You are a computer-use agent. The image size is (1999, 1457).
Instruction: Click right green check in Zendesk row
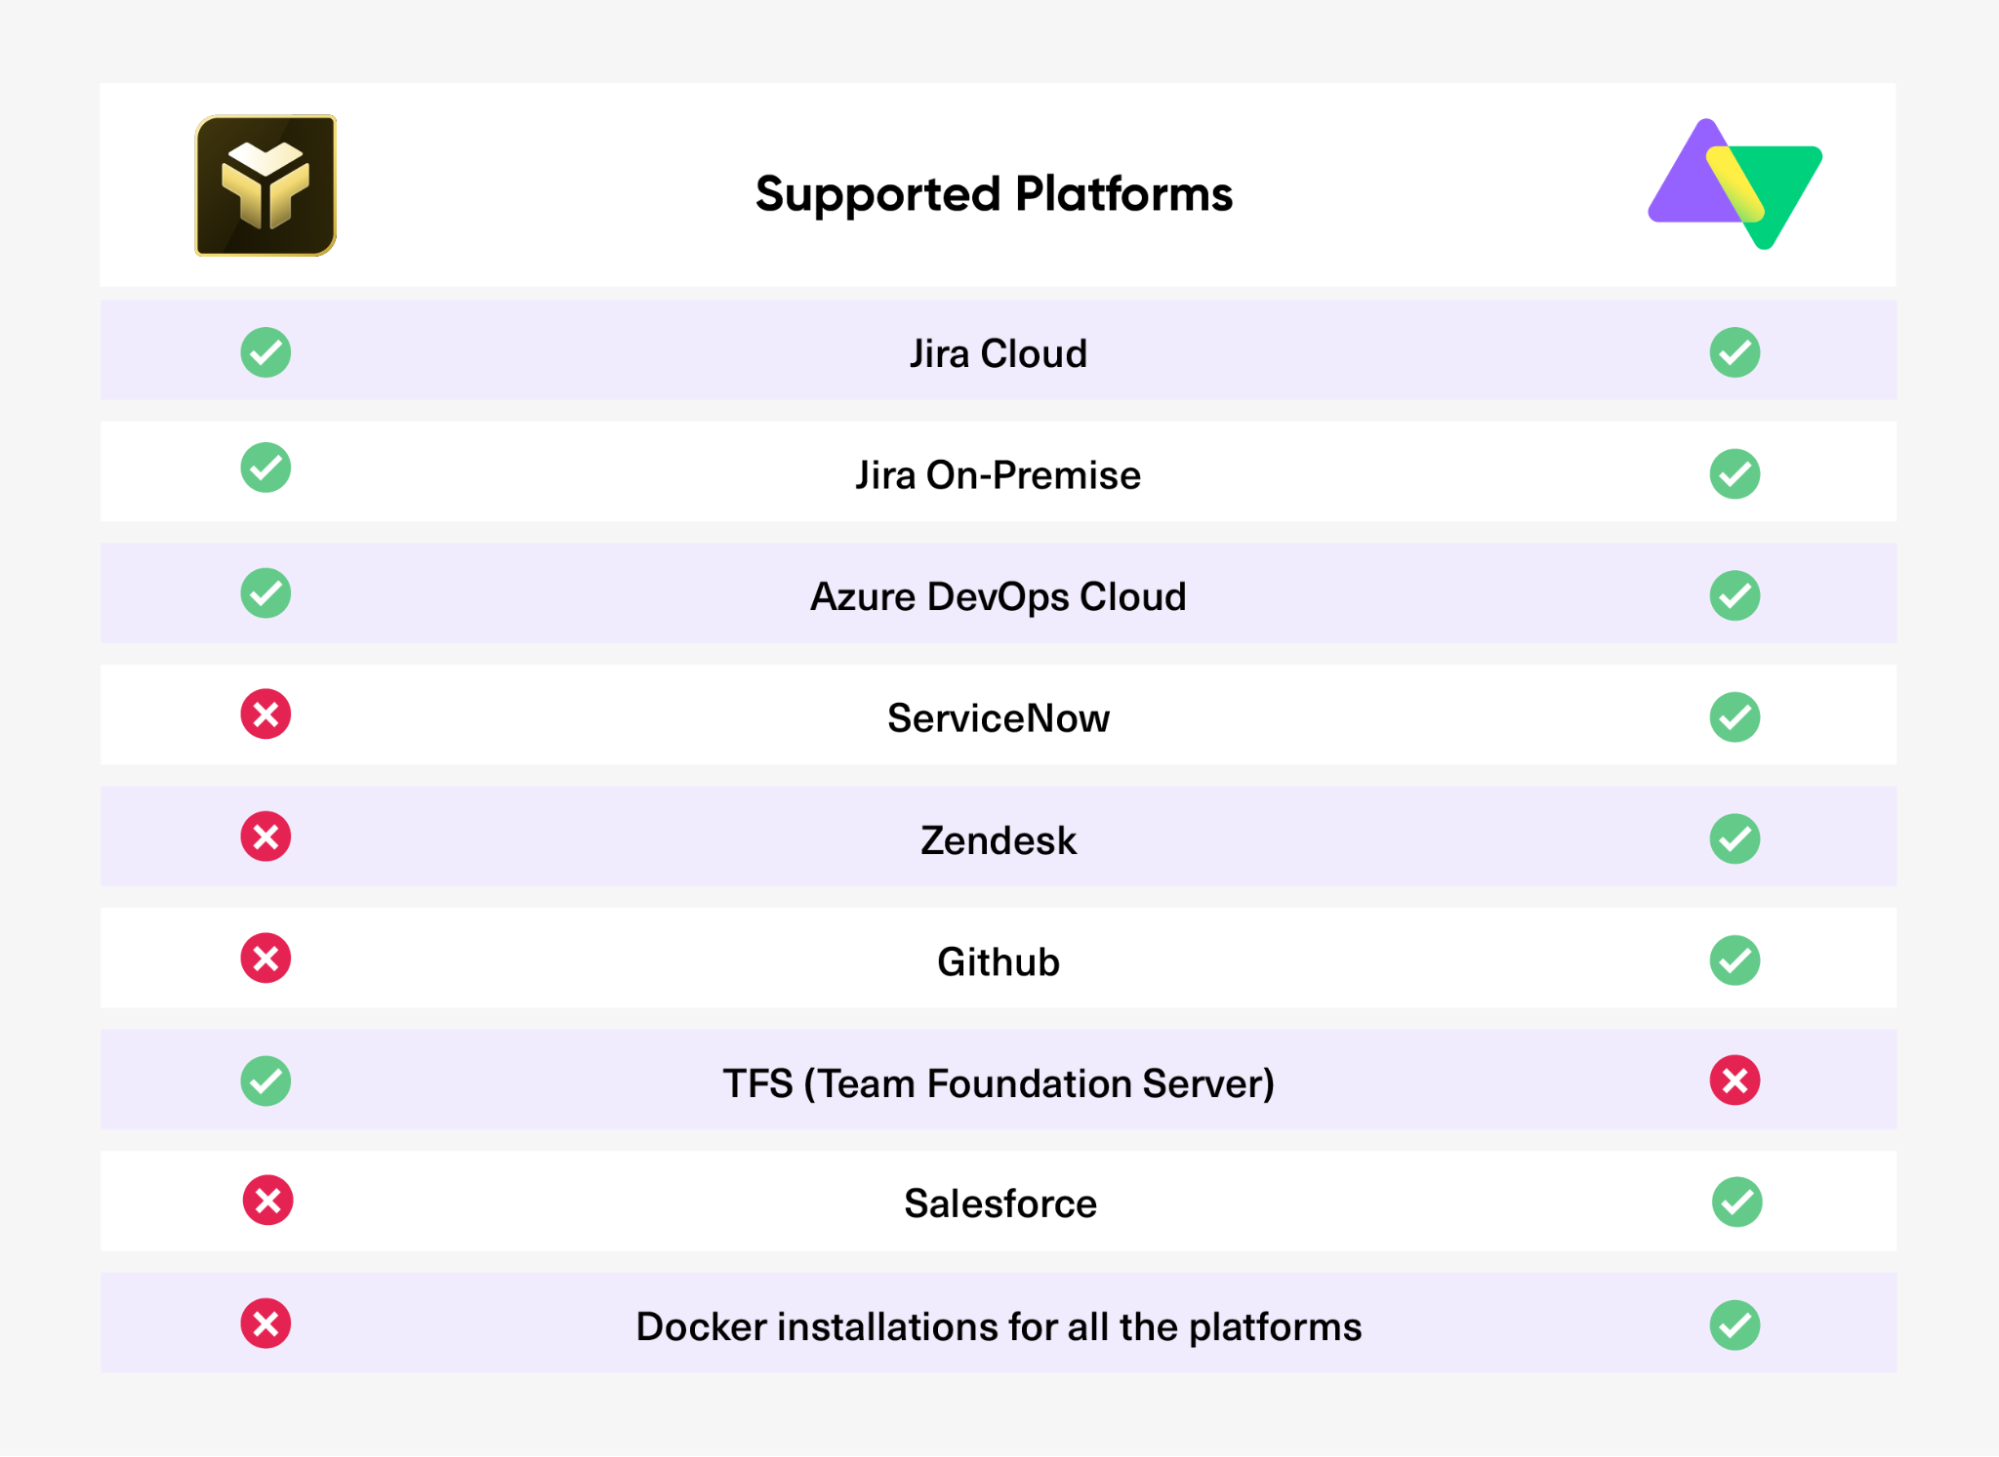[1734, 839]
